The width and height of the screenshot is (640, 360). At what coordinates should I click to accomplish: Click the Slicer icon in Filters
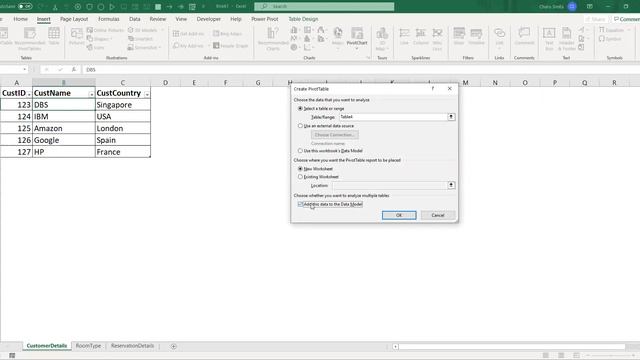click(459, 36)
